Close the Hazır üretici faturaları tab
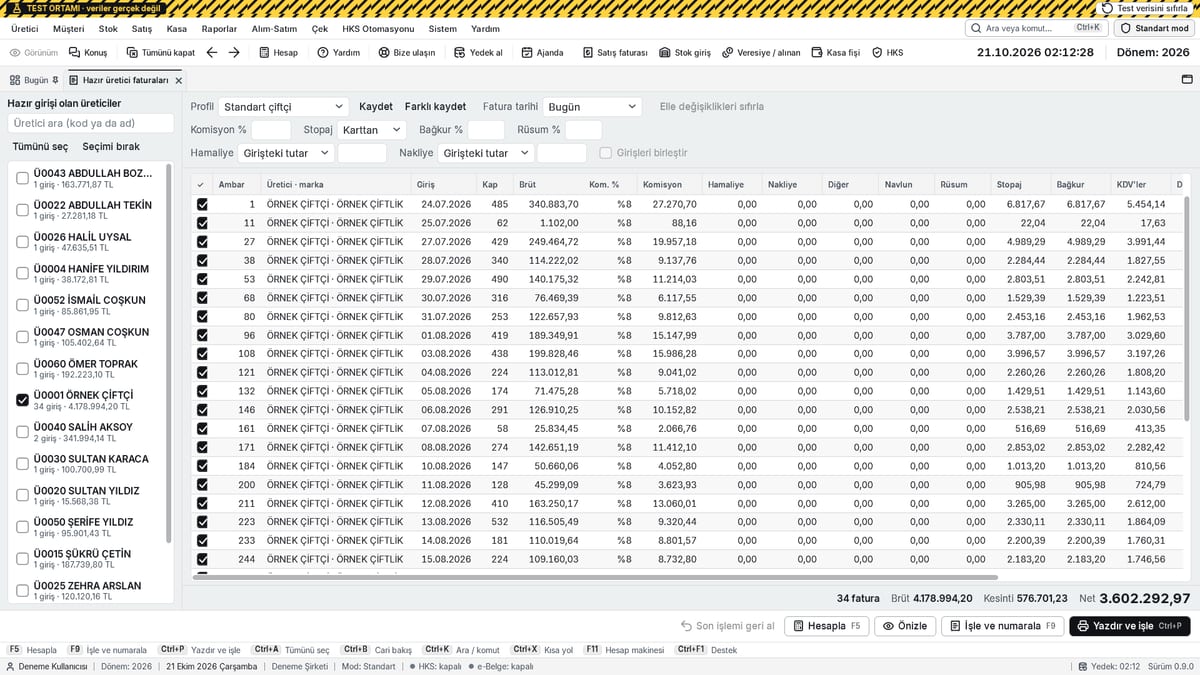 pos(178,80)
